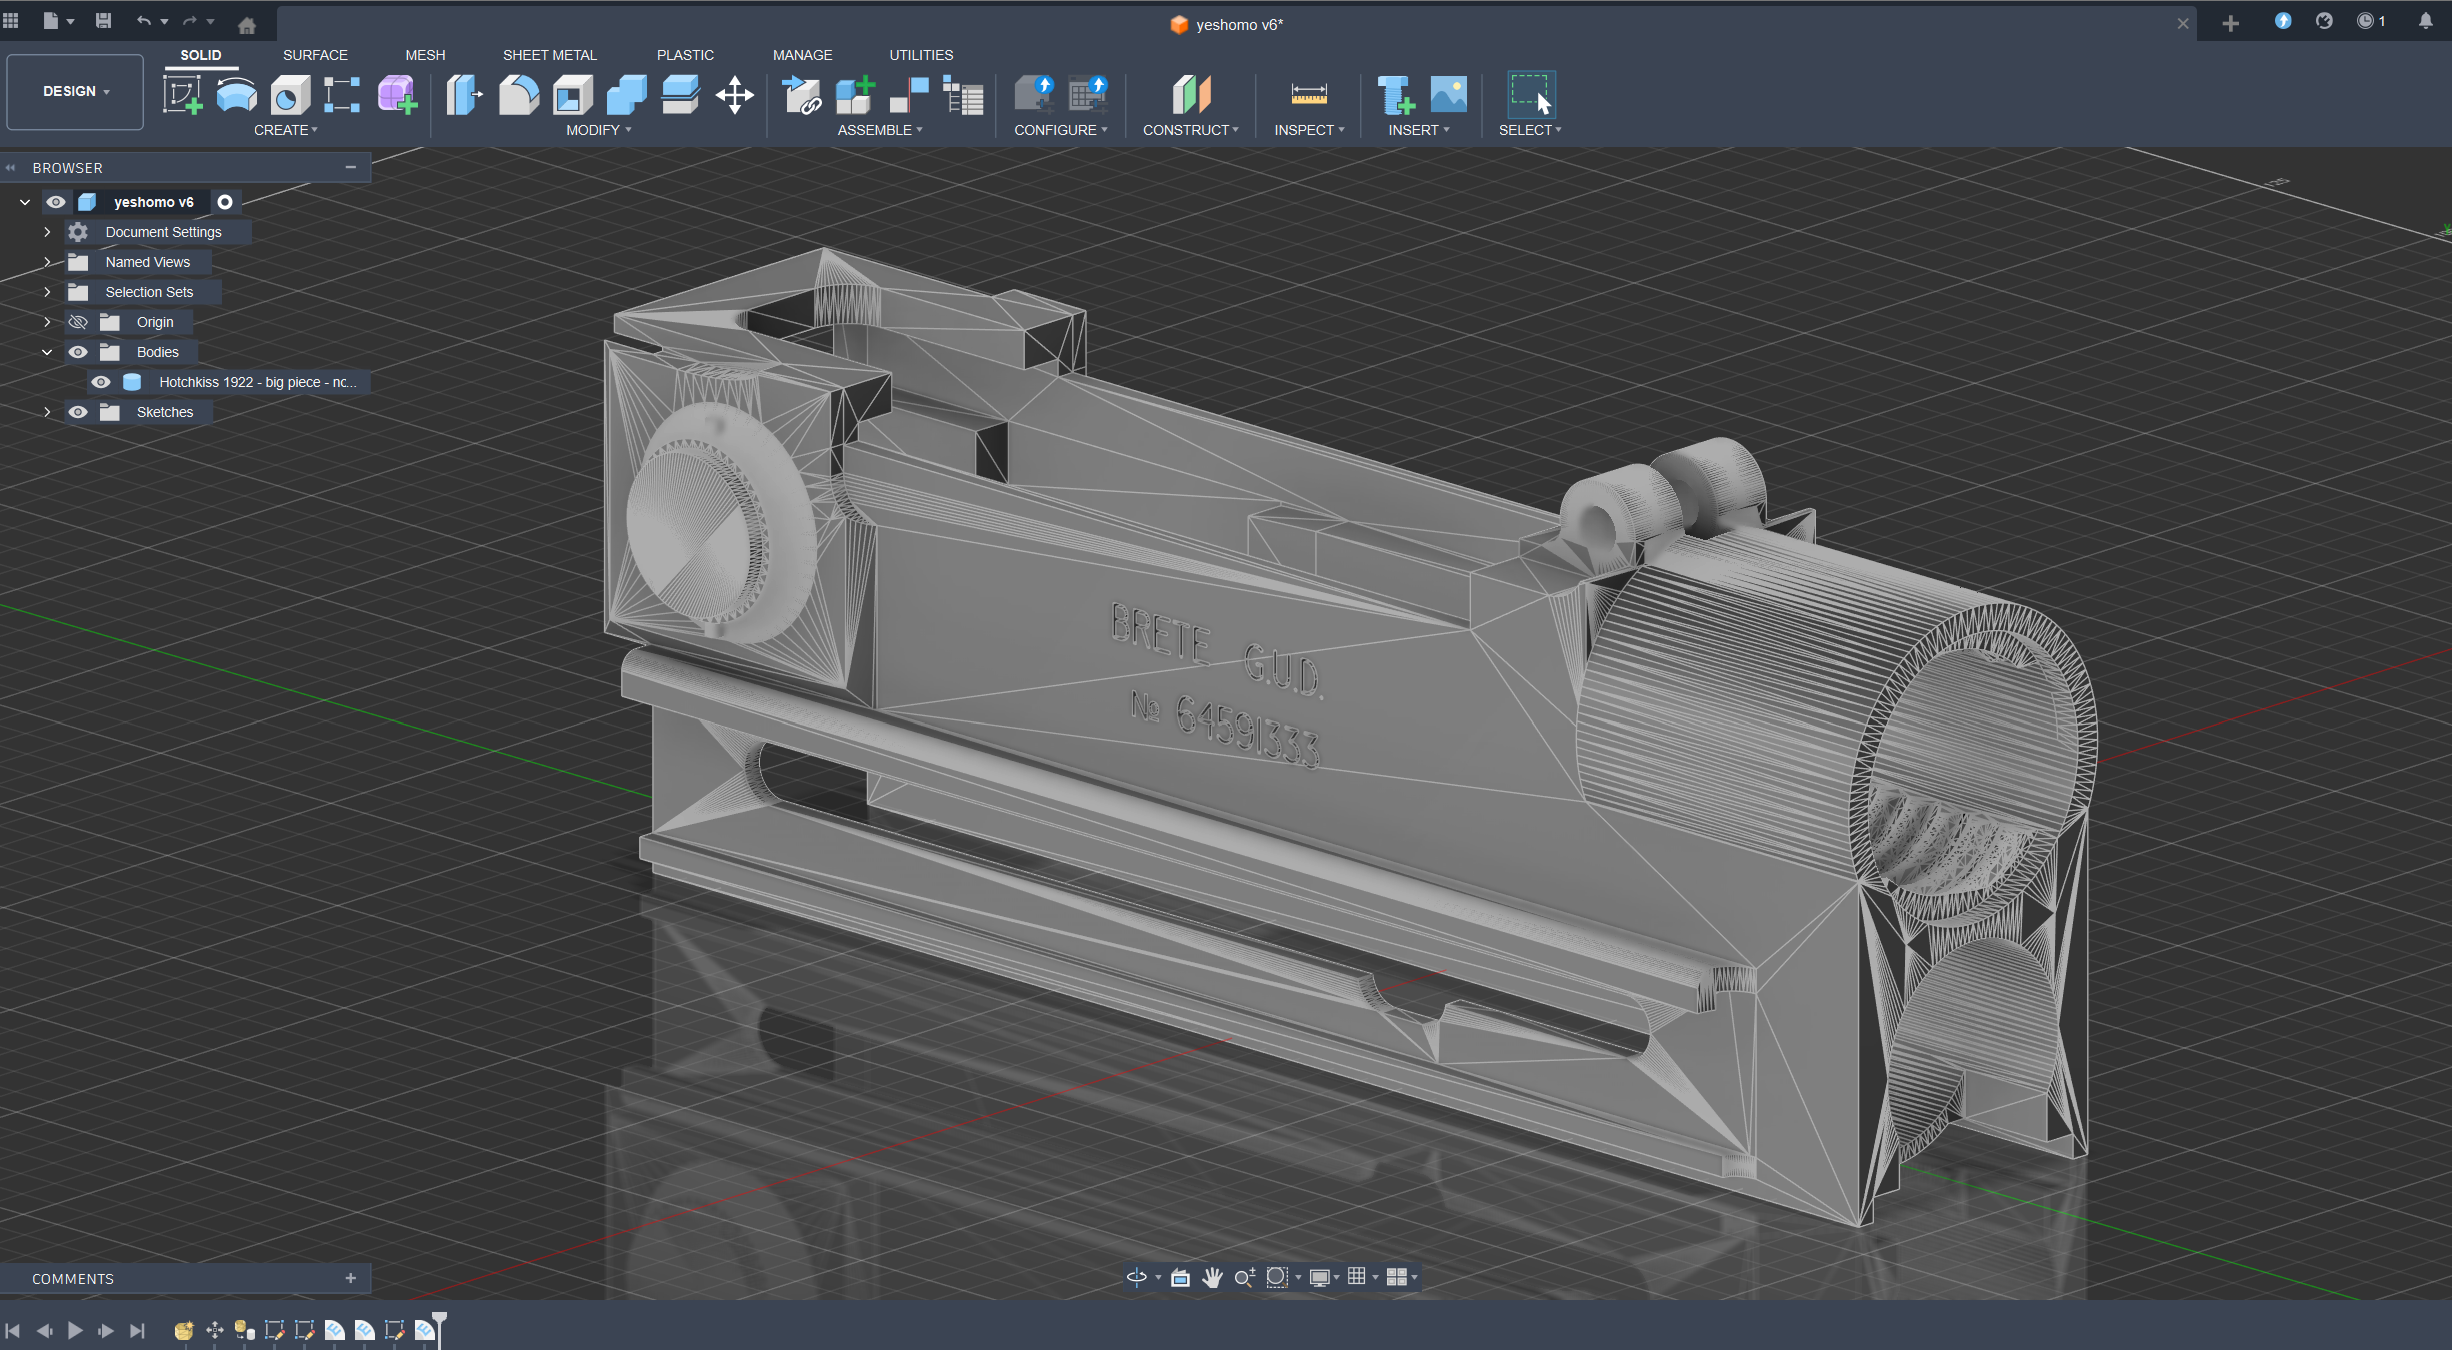Hide the Bodies folder visibility
2452x1350 pixels.
pyautogui.click(x=78, y=352)
